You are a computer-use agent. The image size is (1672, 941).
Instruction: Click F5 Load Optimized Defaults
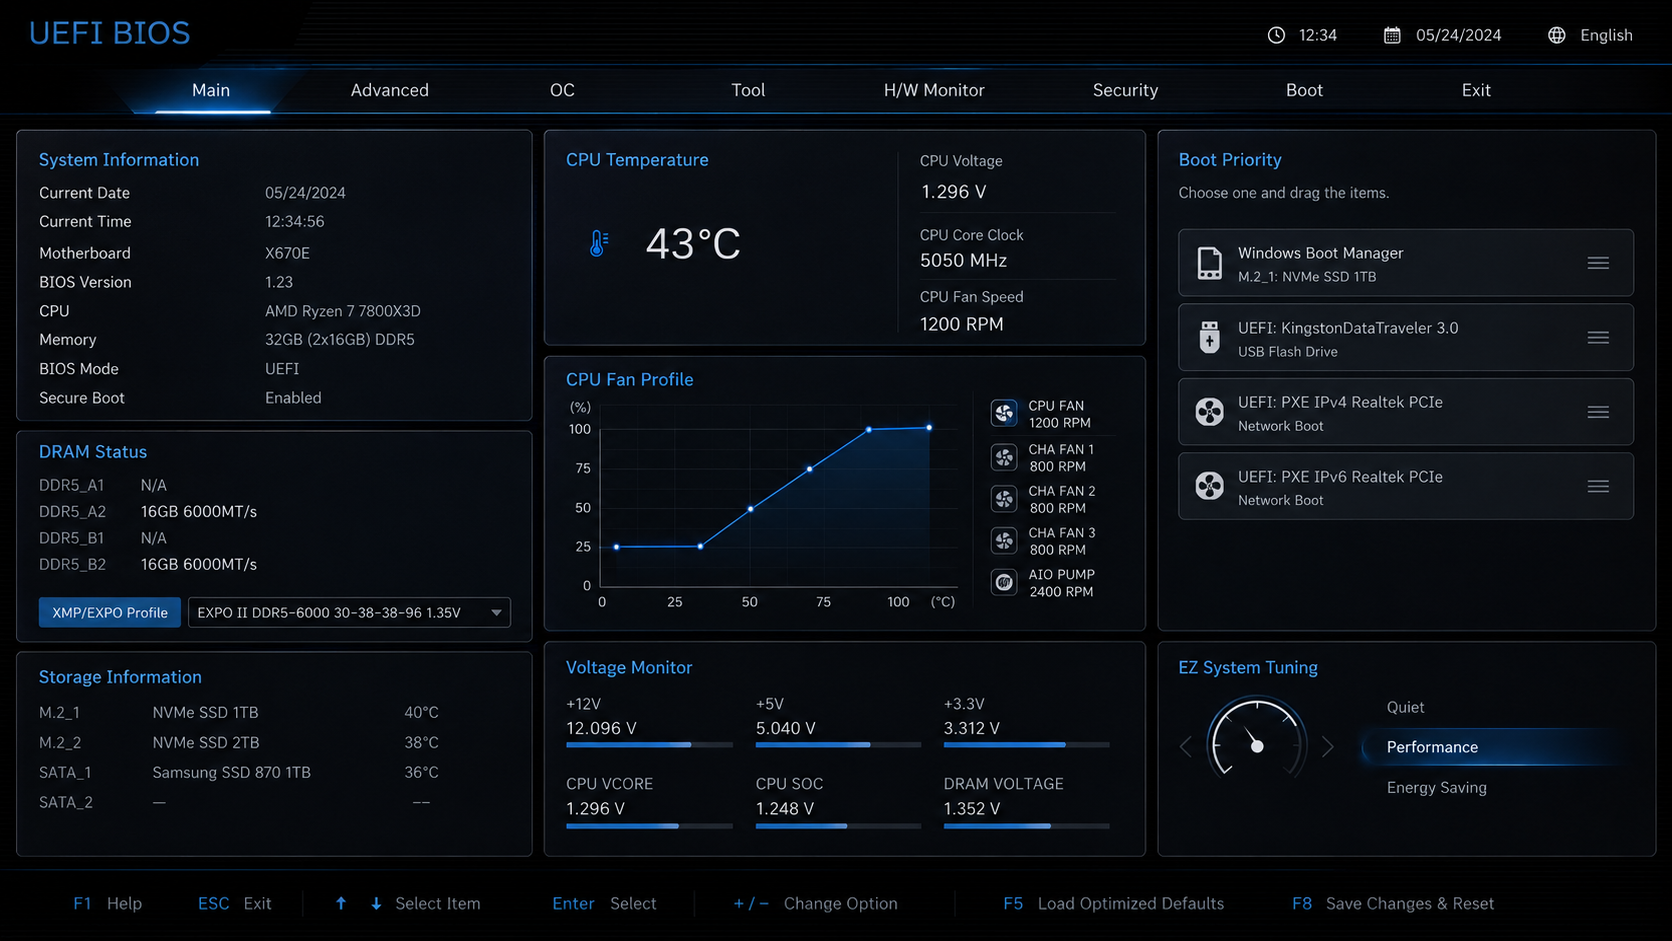point(1113,903)
